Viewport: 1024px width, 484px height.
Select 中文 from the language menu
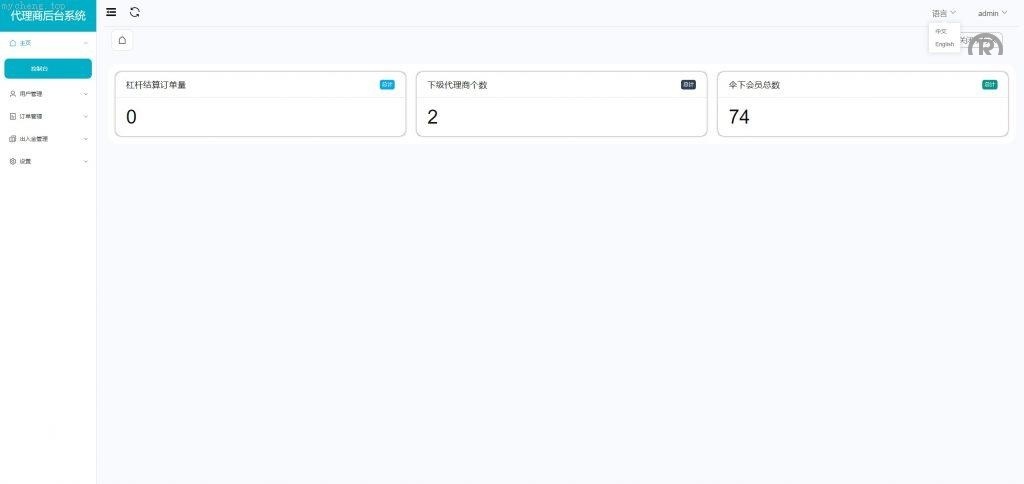click(x=941, y=31)
